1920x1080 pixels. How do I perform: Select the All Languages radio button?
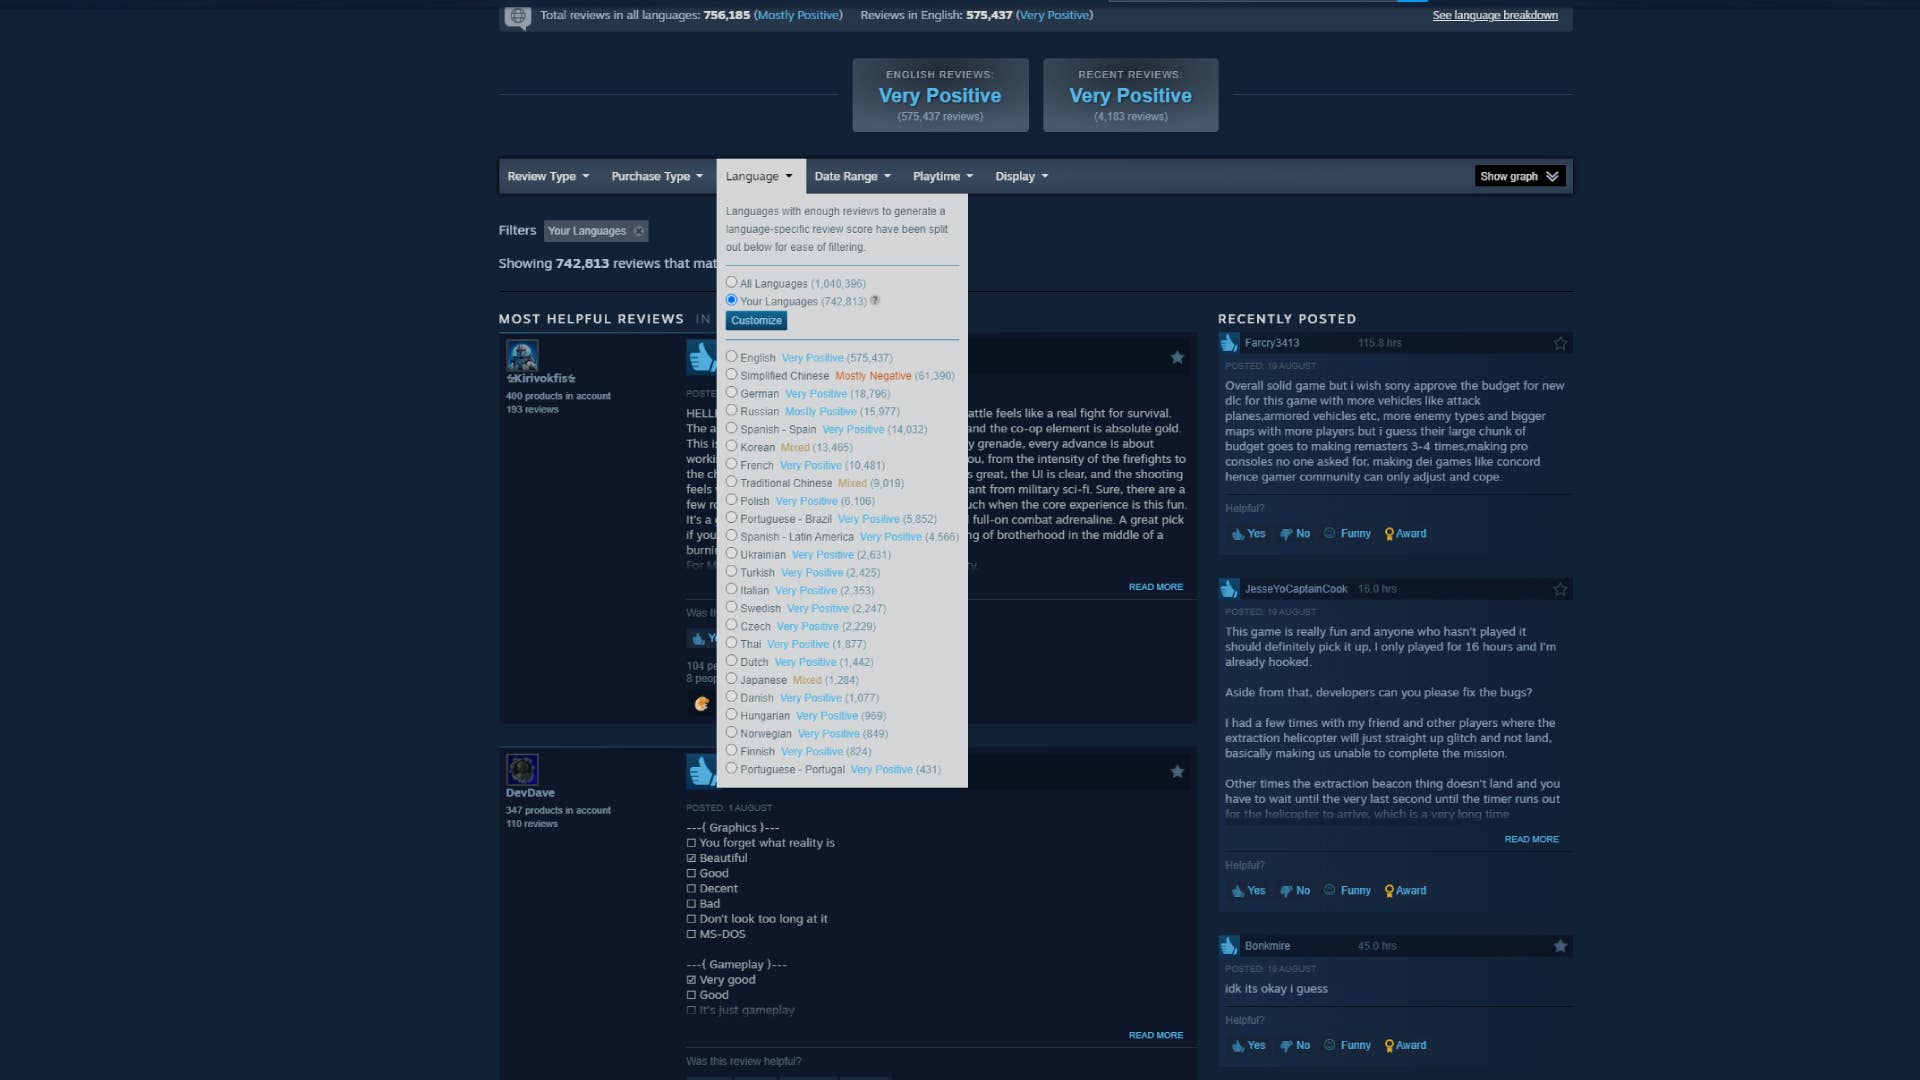732,282
